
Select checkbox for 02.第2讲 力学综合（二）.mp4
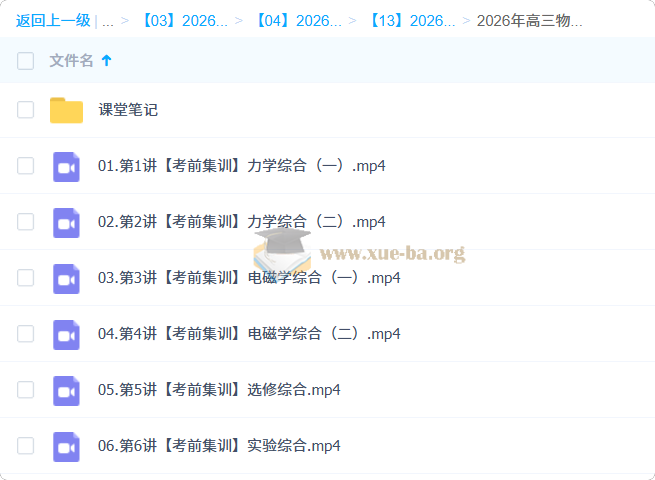(x=25, y=222)
